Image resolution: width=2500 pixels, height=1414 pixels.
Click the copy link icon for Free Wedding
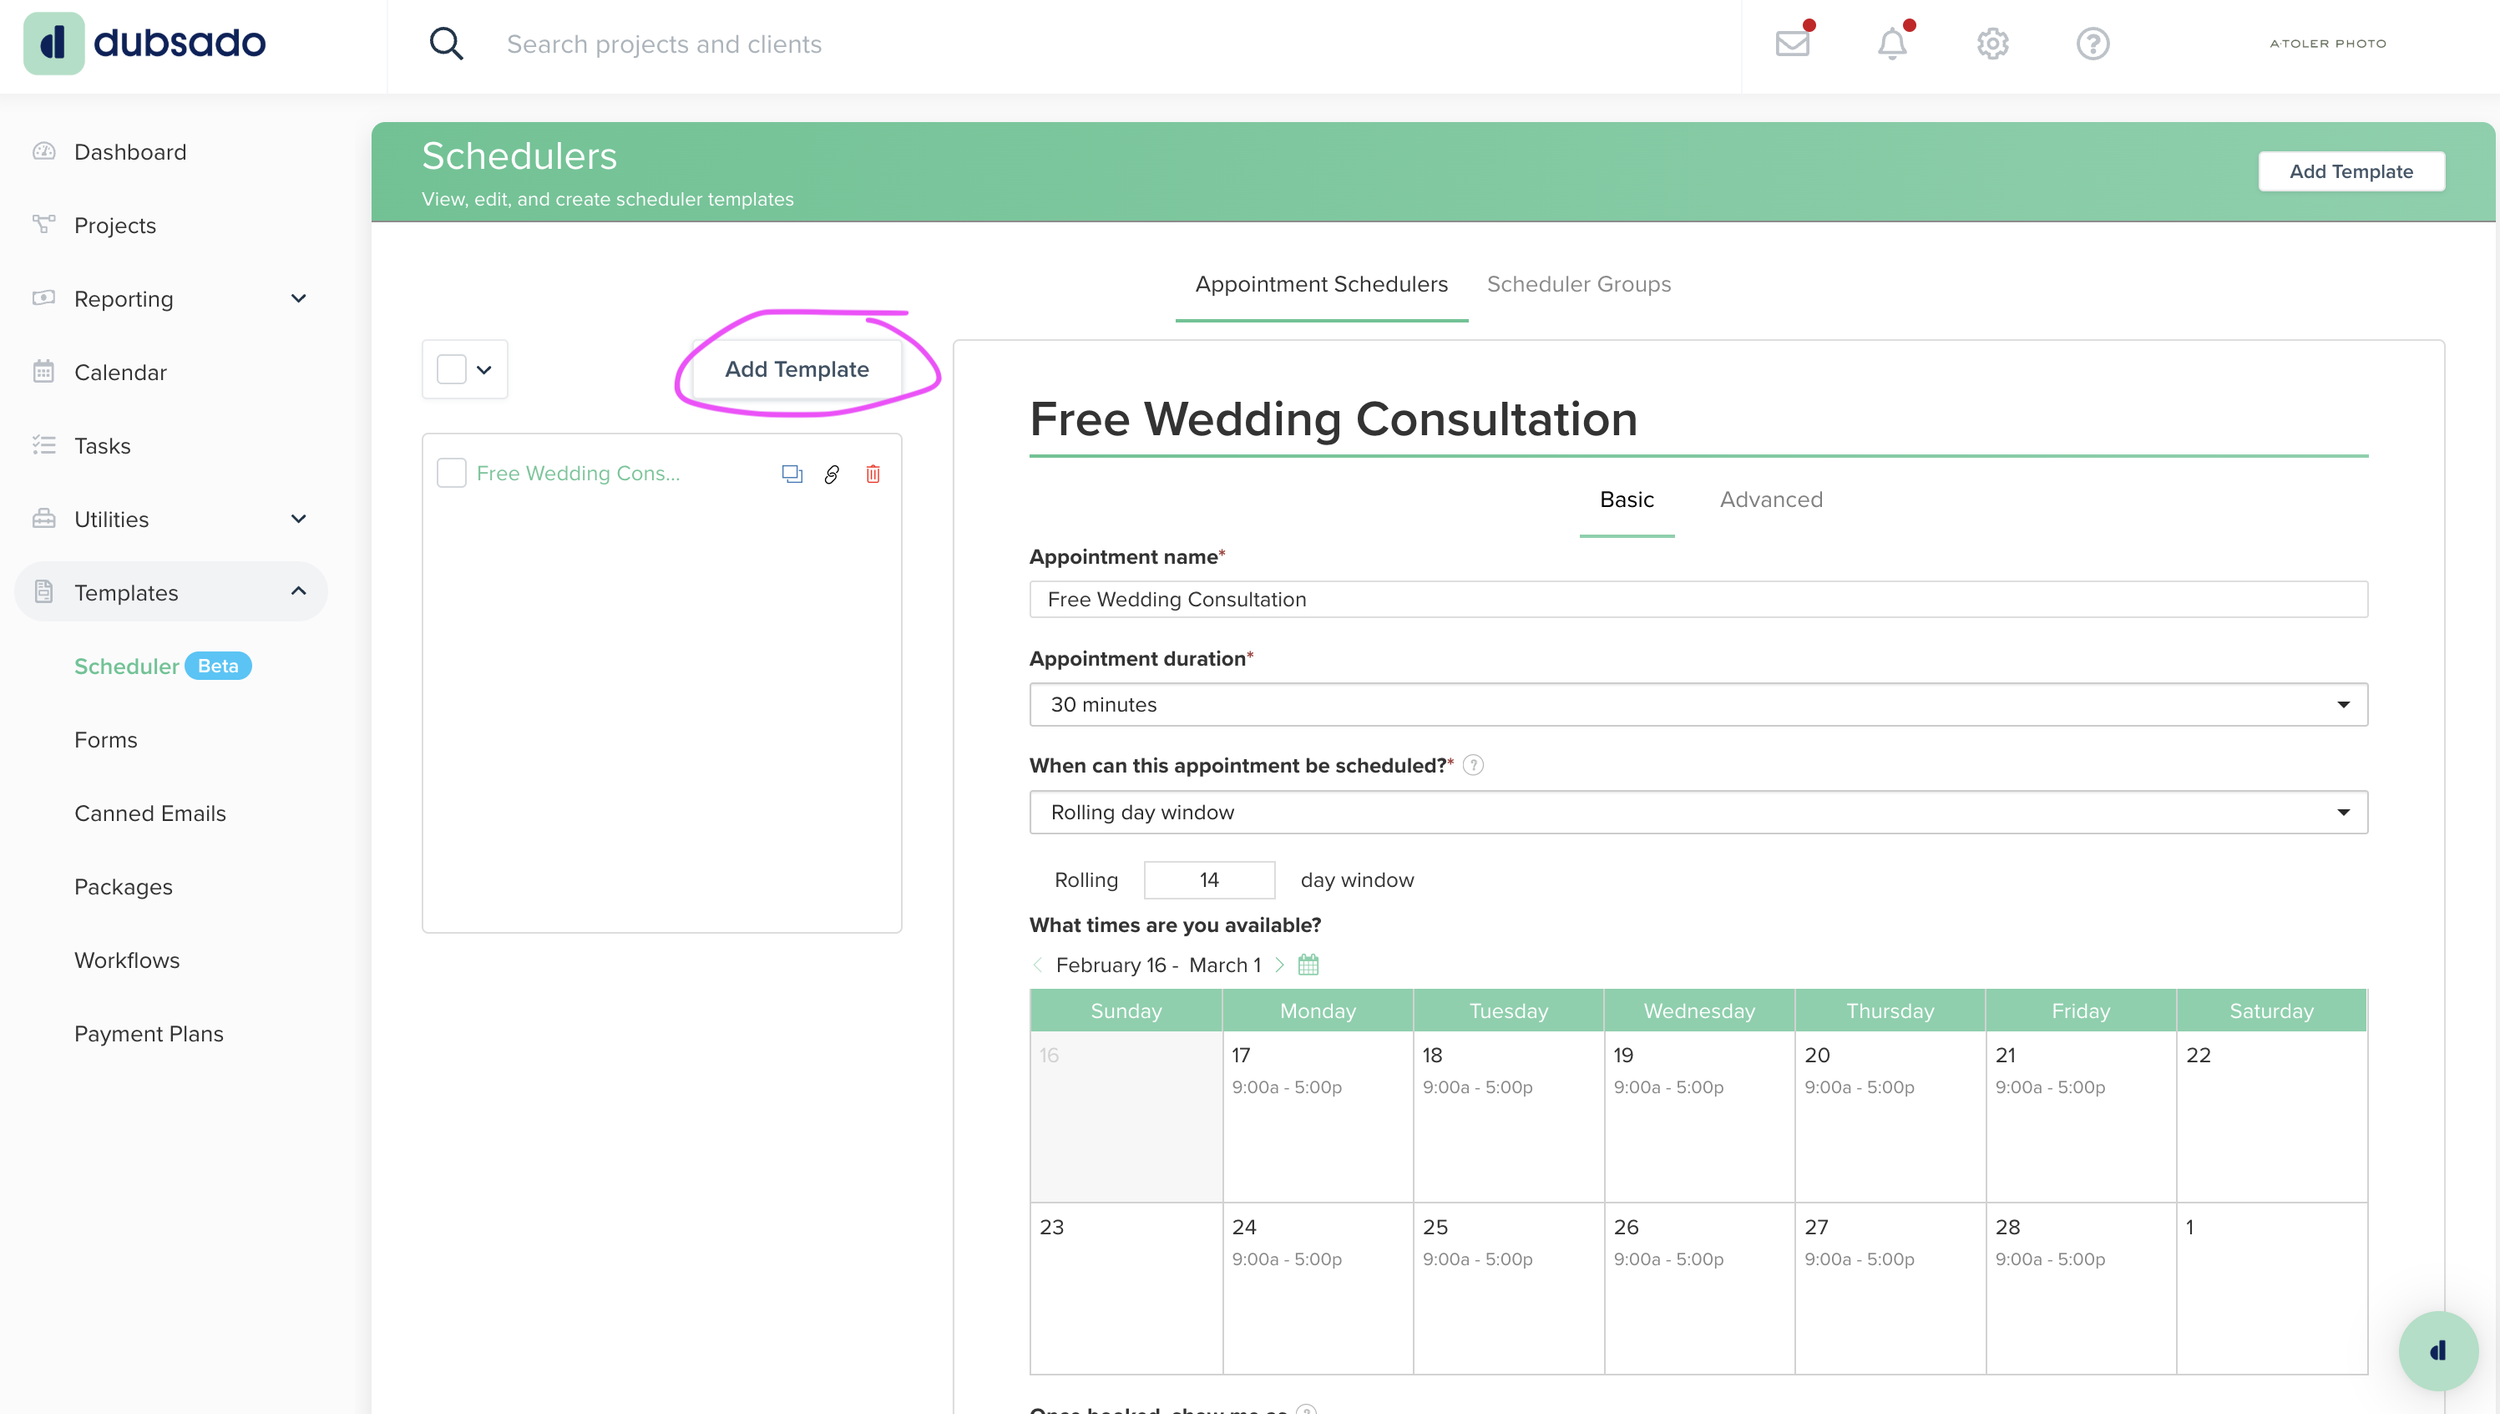tap(831, 474)
